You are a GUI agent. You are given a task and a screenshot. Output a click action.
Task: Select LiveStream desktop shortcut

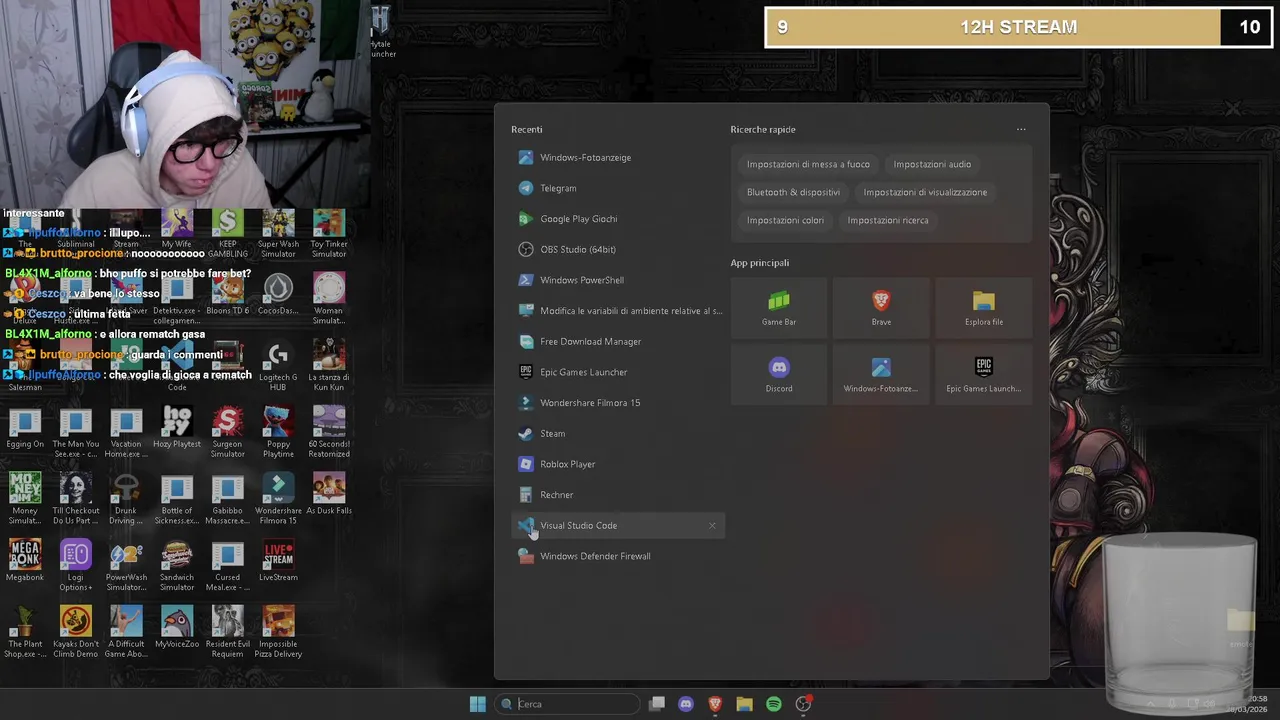(278, 561)
